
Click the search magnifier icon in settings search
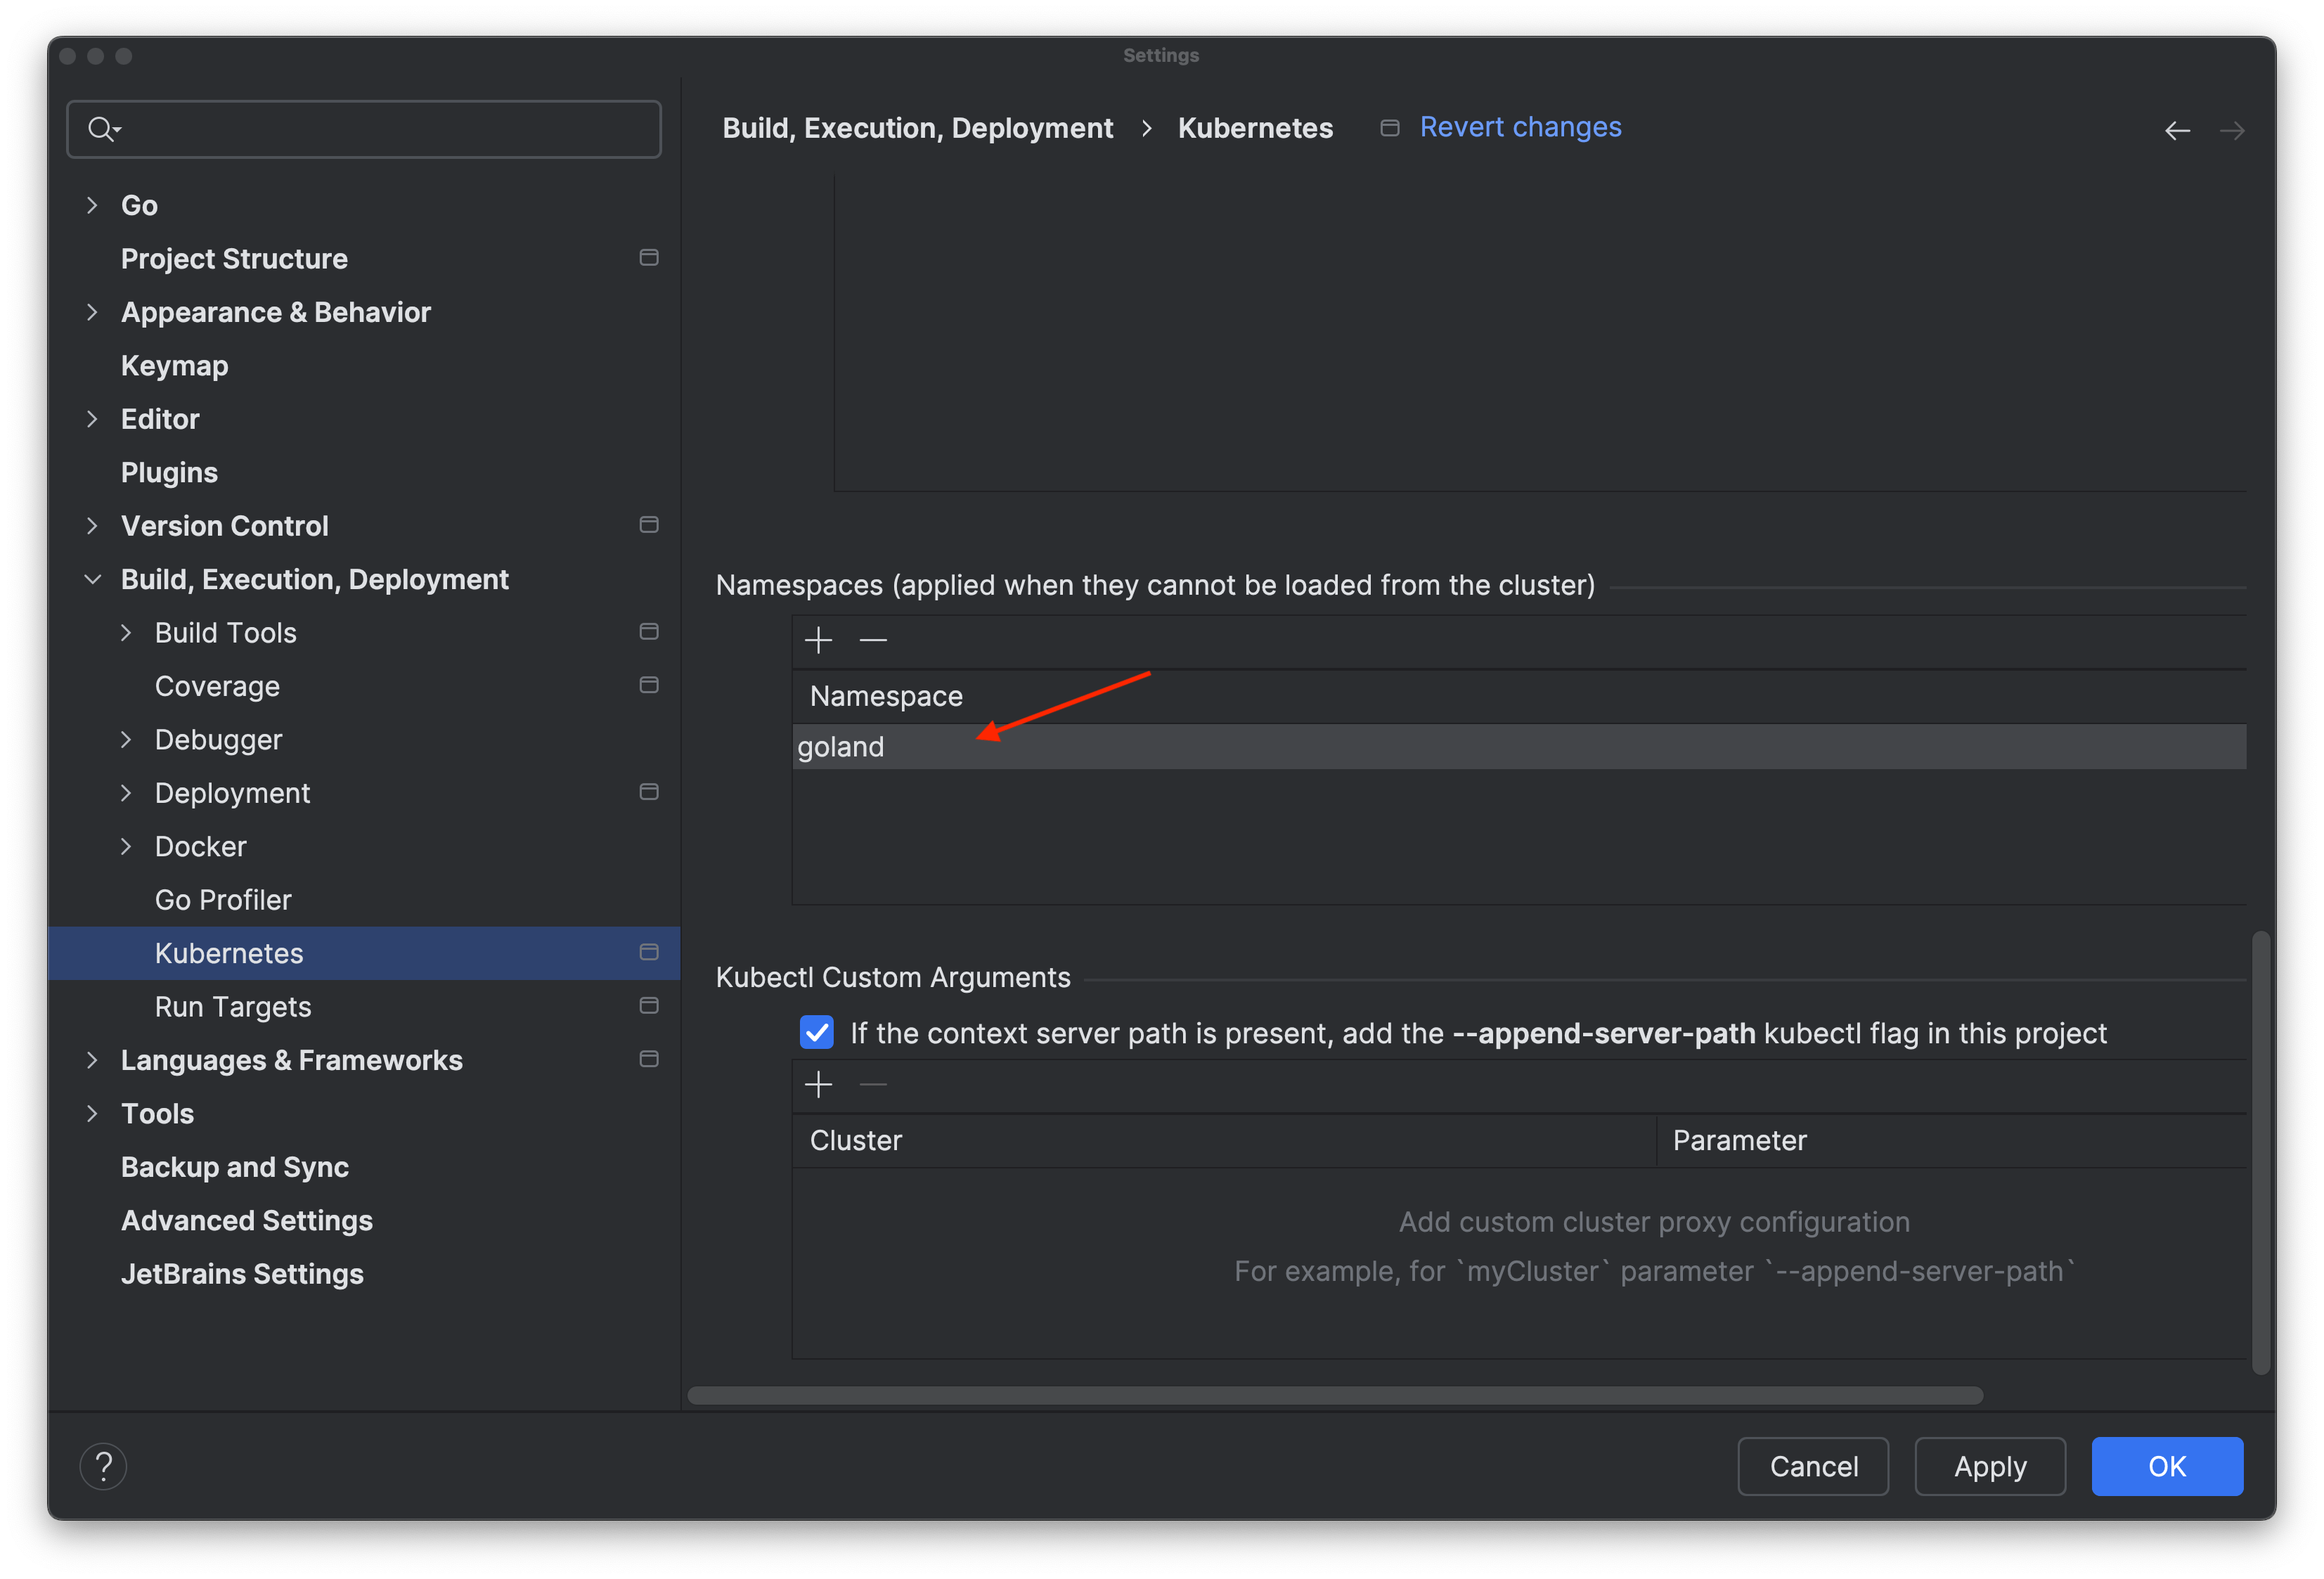(104, 128)
